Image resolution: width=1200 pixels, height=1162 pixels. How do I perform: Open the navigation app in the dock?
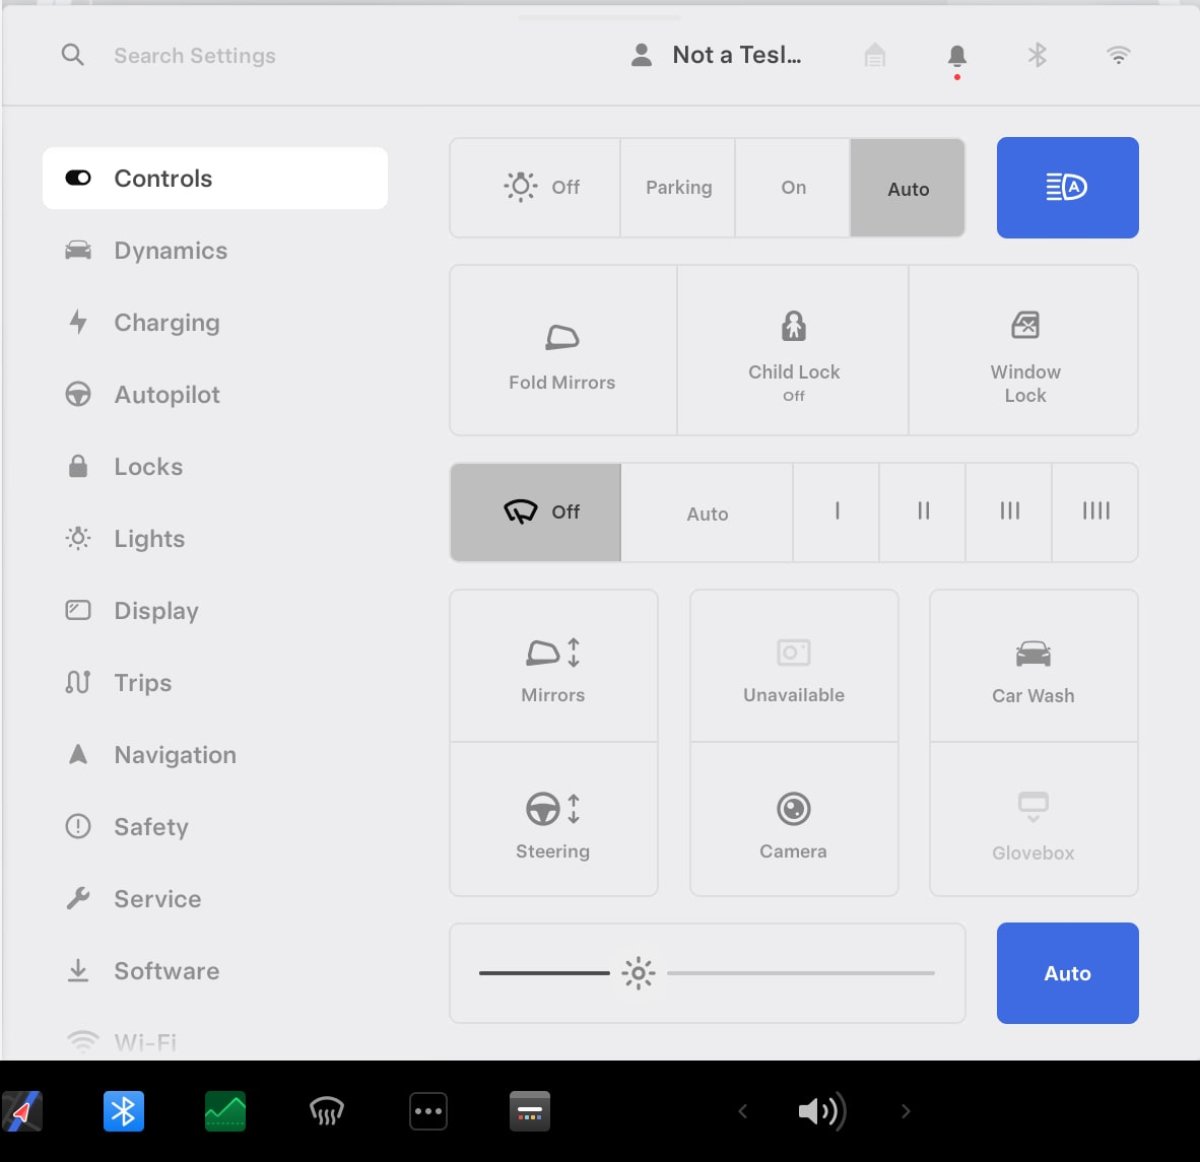22,1111
